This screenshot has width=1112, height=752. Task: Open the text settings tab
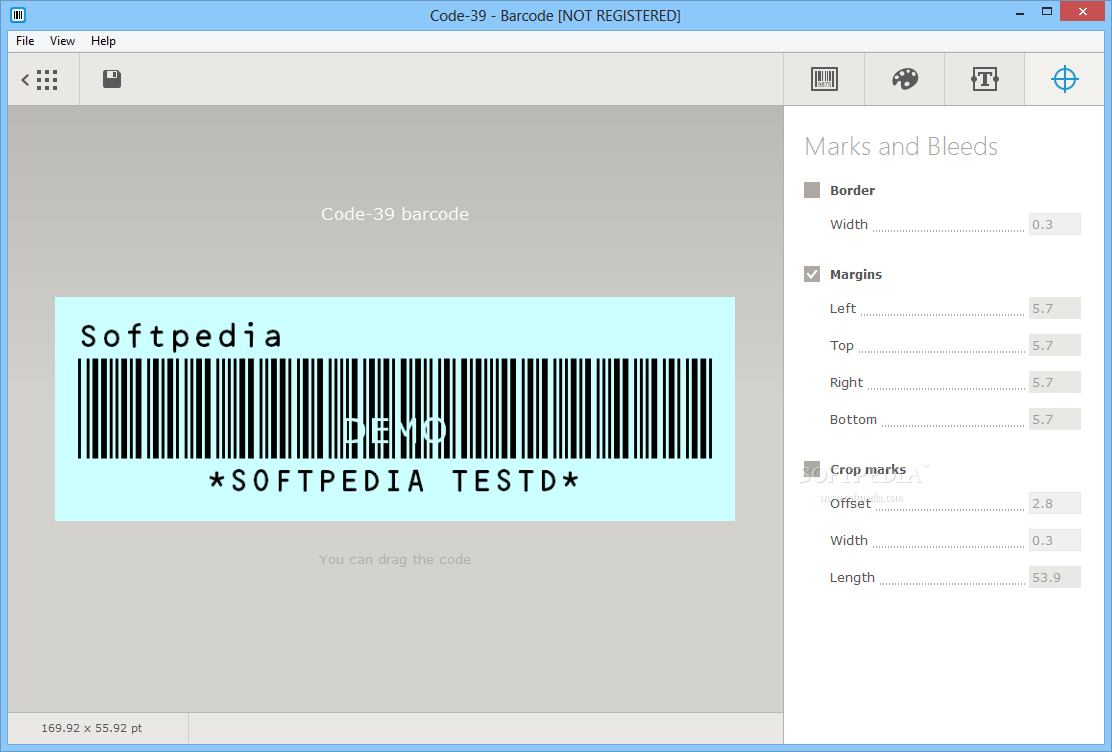[x=984, y=79]
